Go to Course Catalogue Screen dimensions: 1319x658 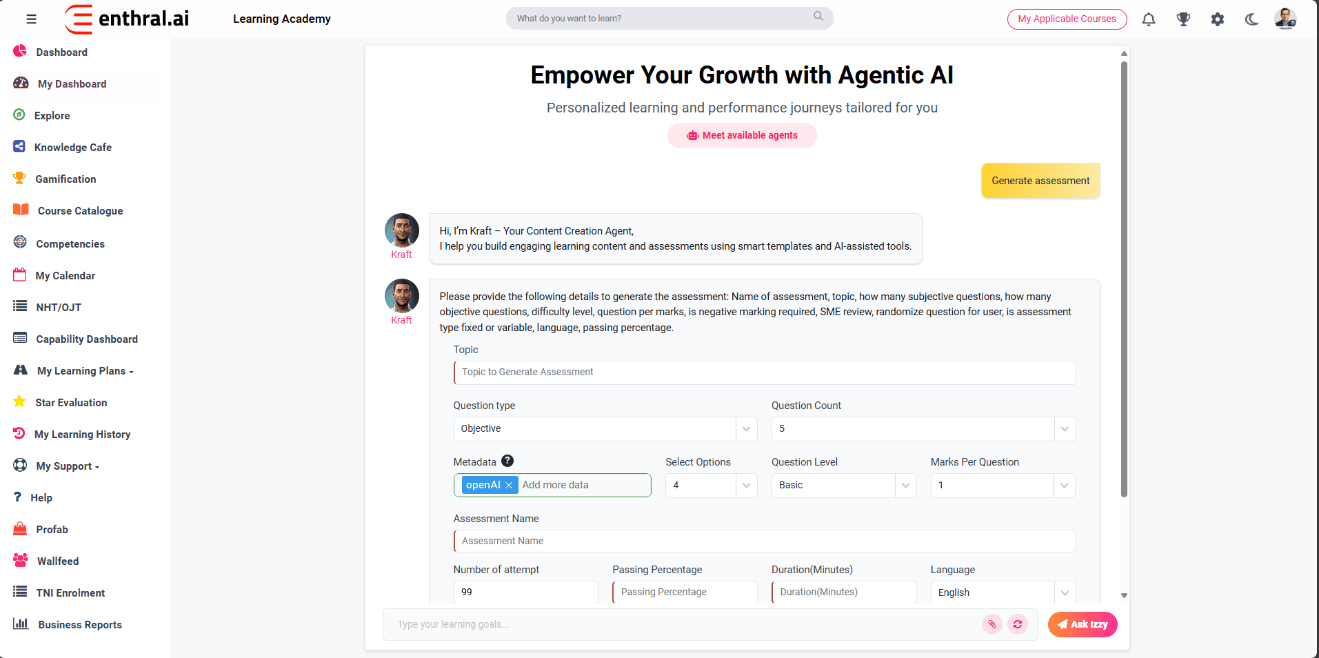[80, 211]
